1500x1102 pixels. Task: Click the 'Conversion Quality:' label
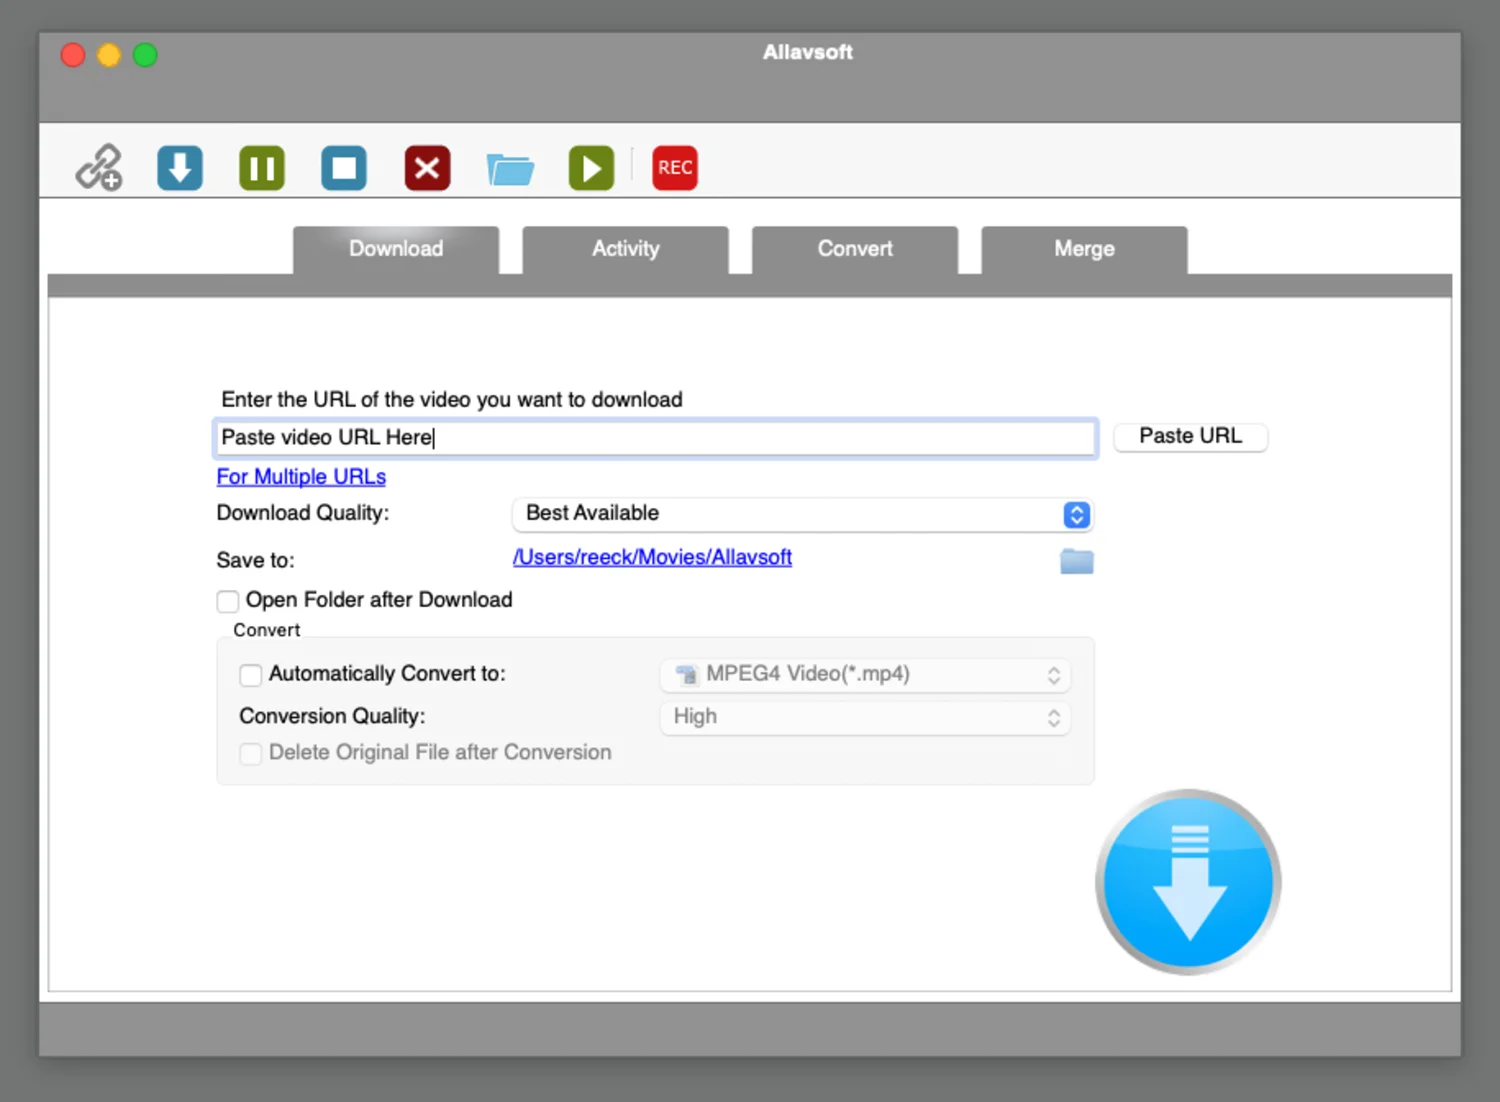332,716
